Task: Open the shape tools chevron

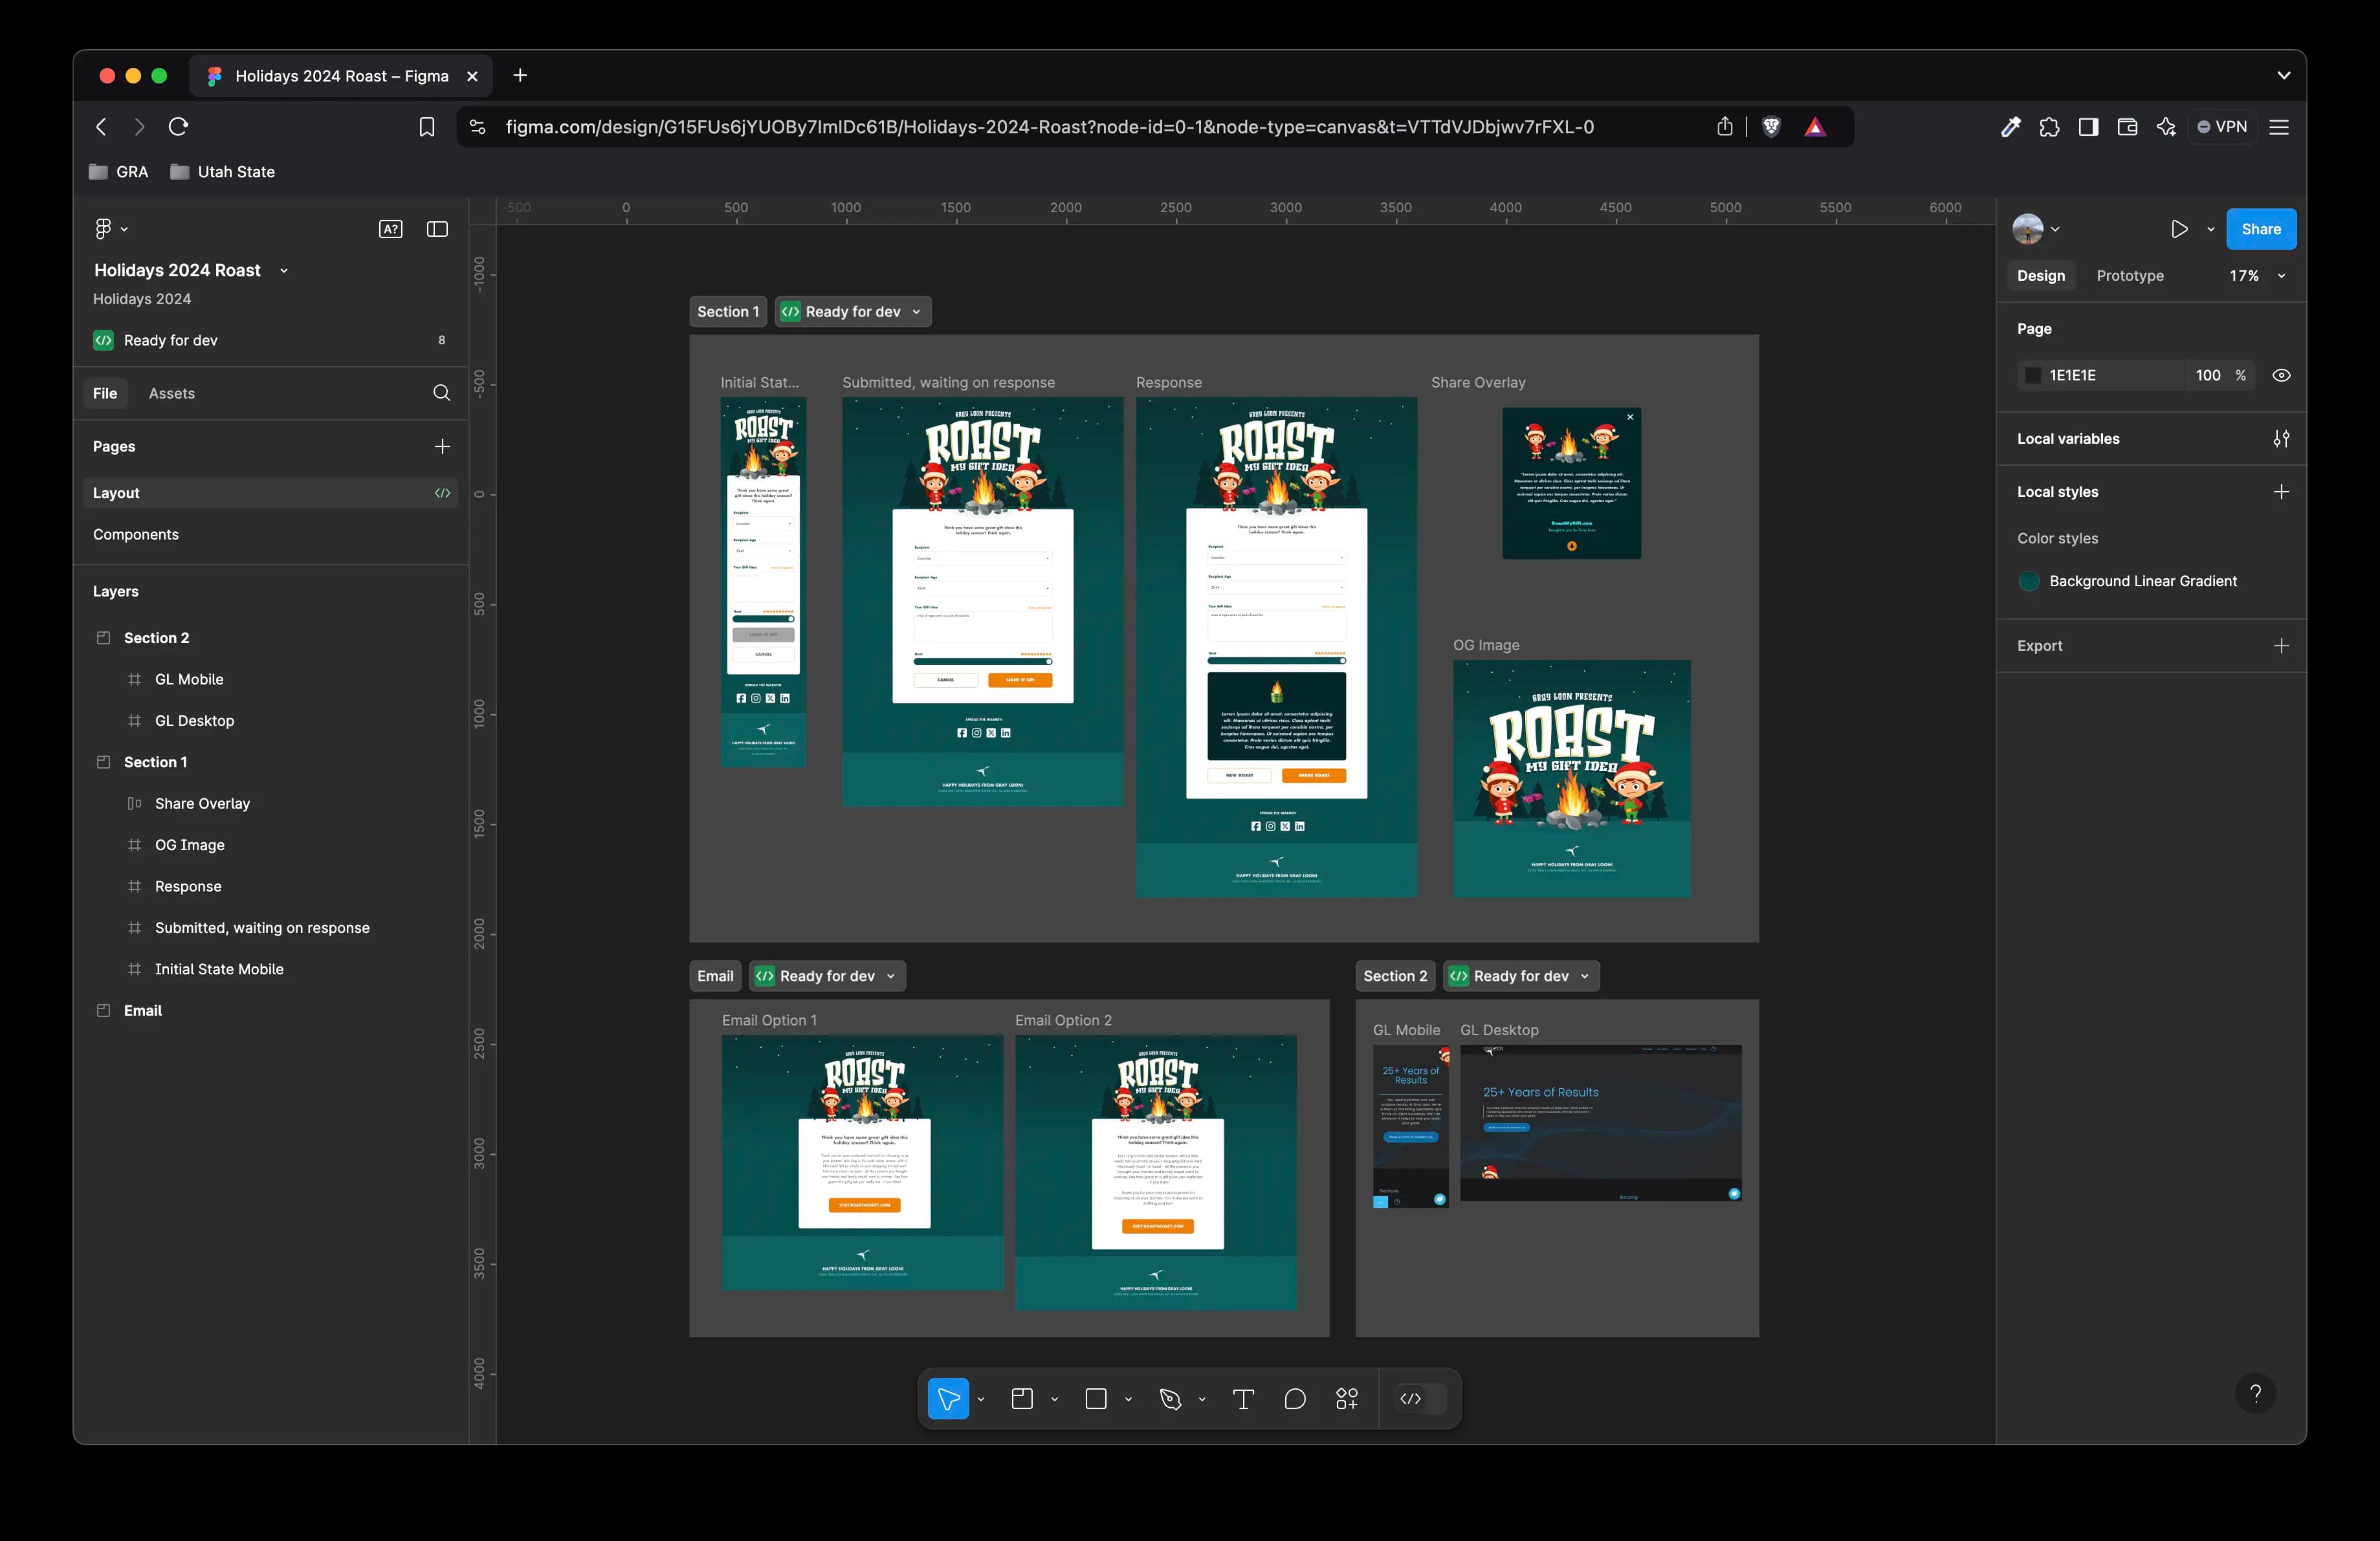Action: tap(1128, 1399)
